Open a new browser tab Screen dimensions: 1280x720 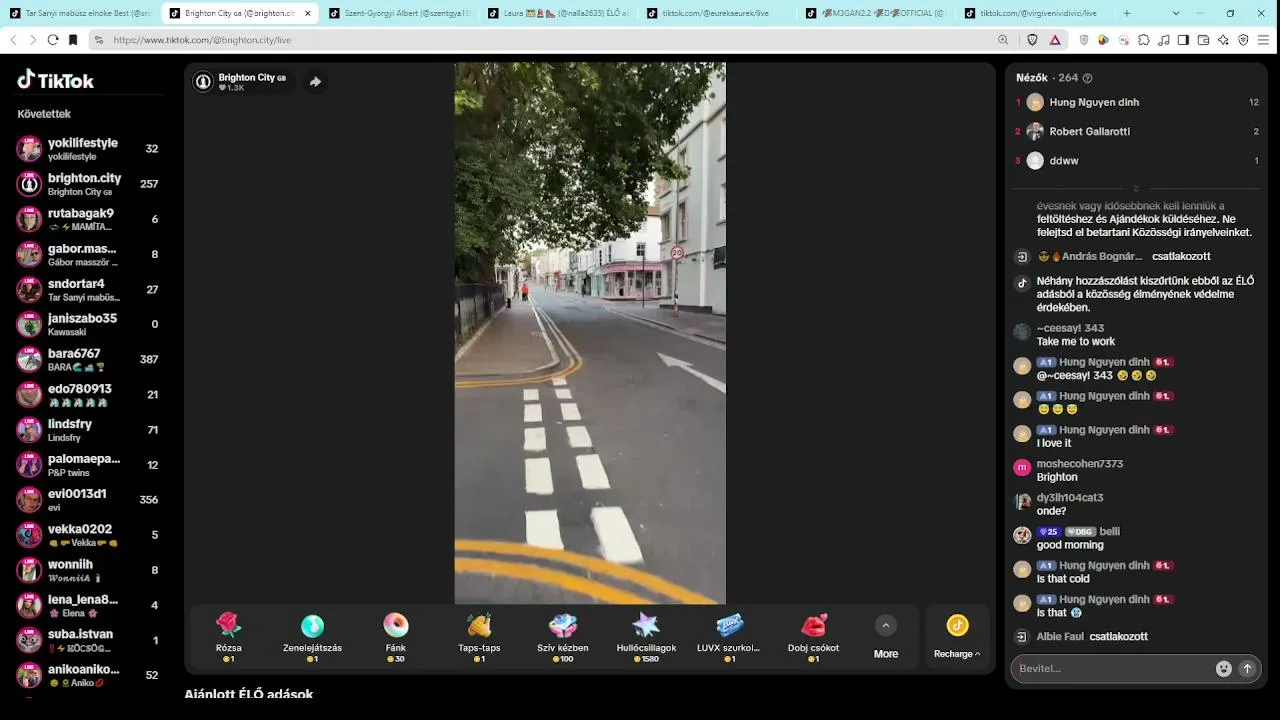pos(1127,14)
